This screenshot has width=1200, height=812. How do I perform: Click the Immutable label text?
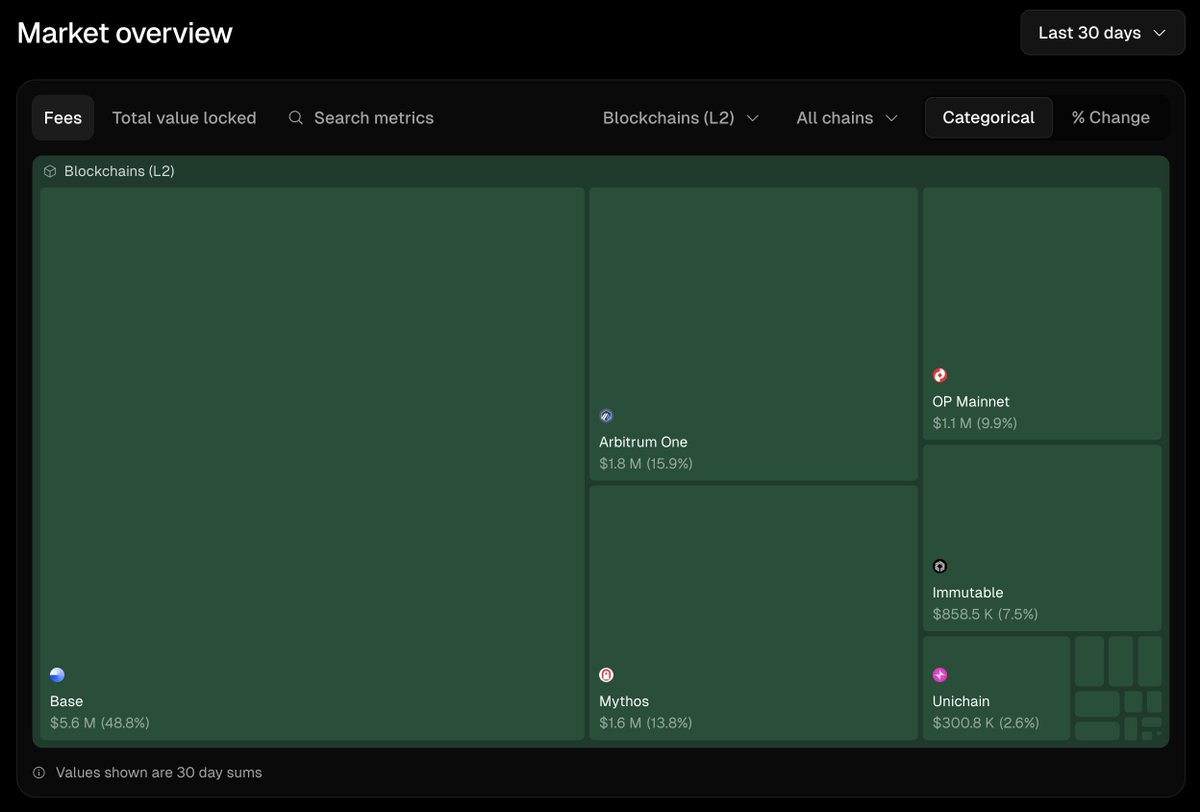point(968,592)
